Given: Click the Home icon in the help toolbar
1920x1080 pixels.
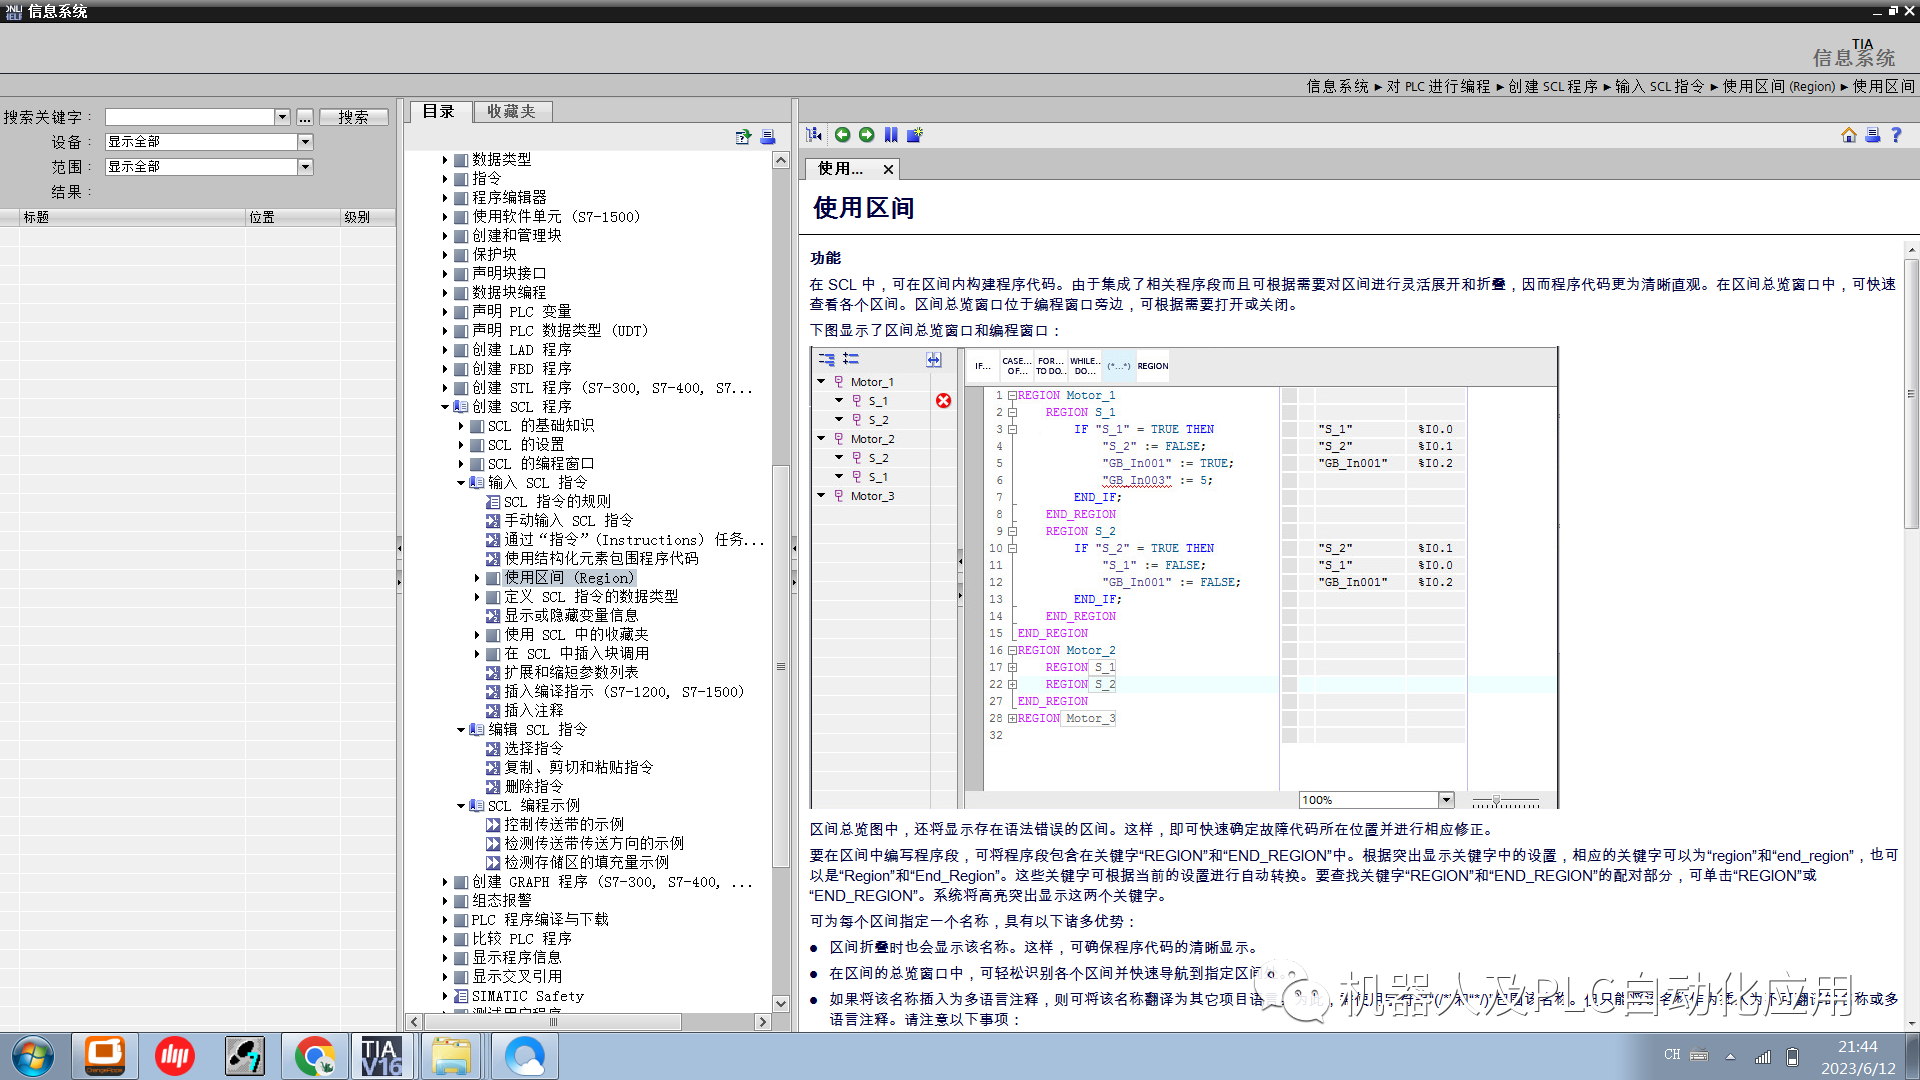Looking at the screenshot, I should (1848, 135).
